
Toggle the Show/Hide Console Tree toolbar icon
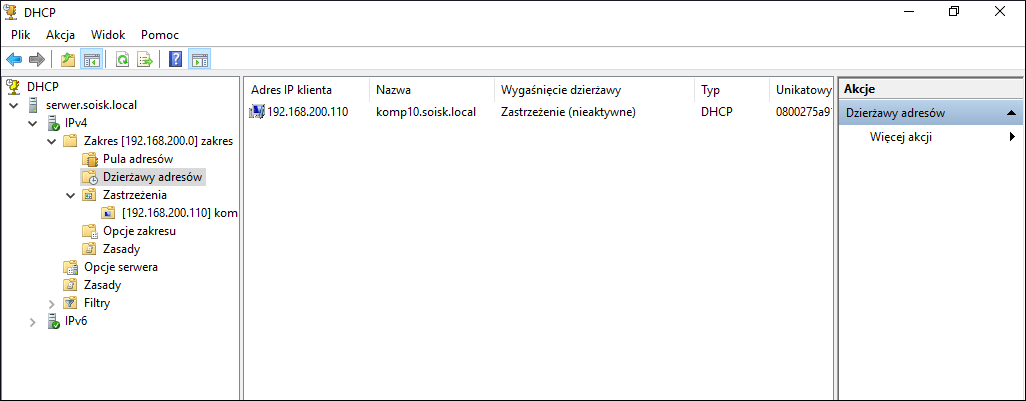click(90, 60)
